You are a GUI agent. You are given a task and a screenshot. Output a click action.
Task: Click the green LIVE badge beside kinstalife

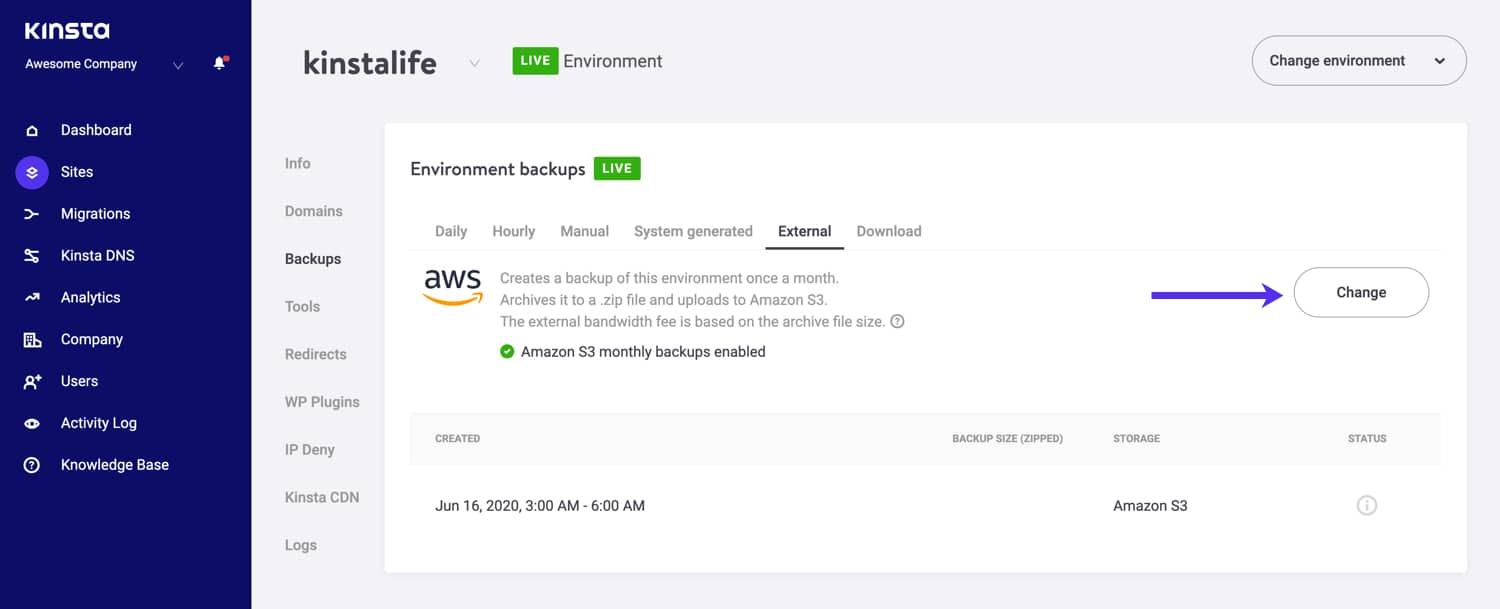tap(535, 61)
